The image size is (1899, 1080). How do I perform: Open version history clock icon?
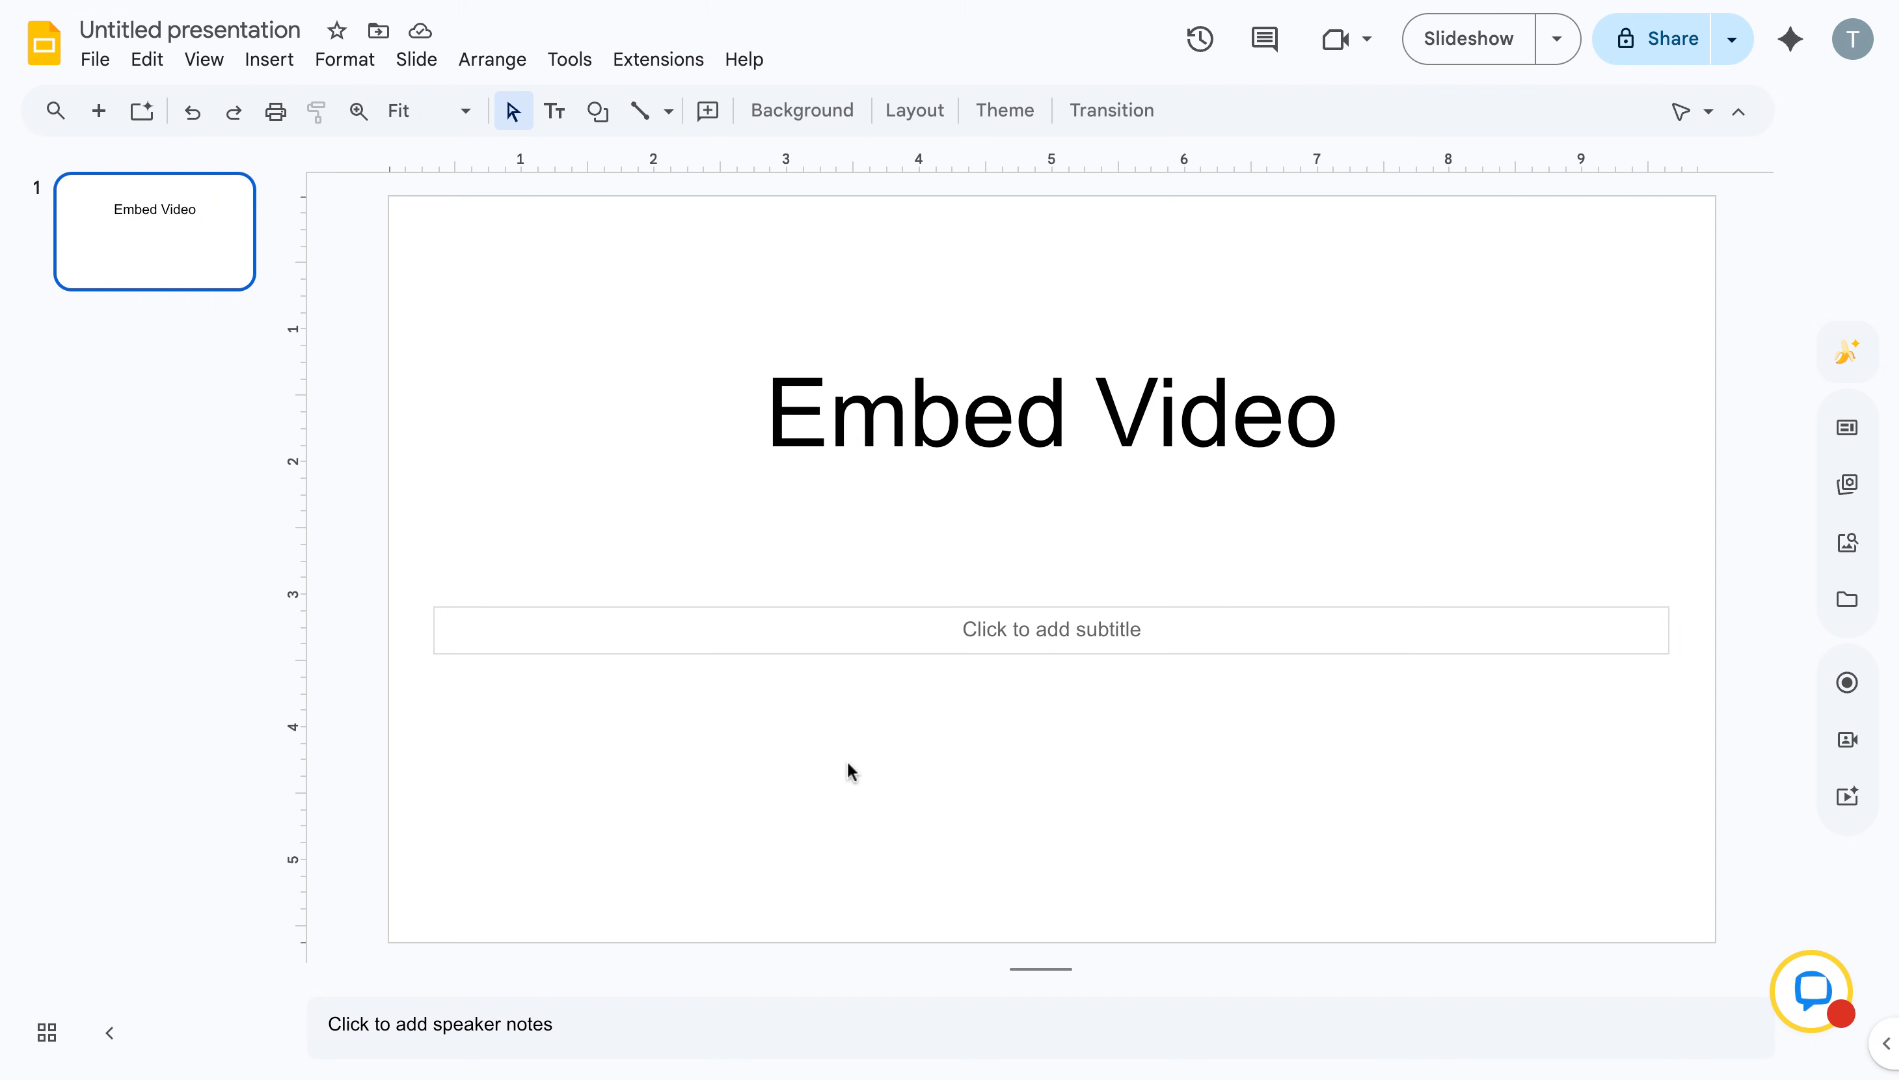(x=1200, y=39)
